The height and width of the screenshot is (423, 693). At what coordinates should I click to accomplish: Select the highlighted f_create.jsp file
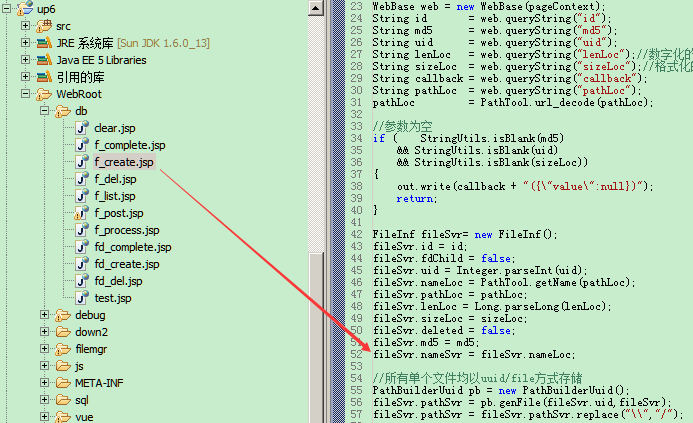[x=124, y=162]
